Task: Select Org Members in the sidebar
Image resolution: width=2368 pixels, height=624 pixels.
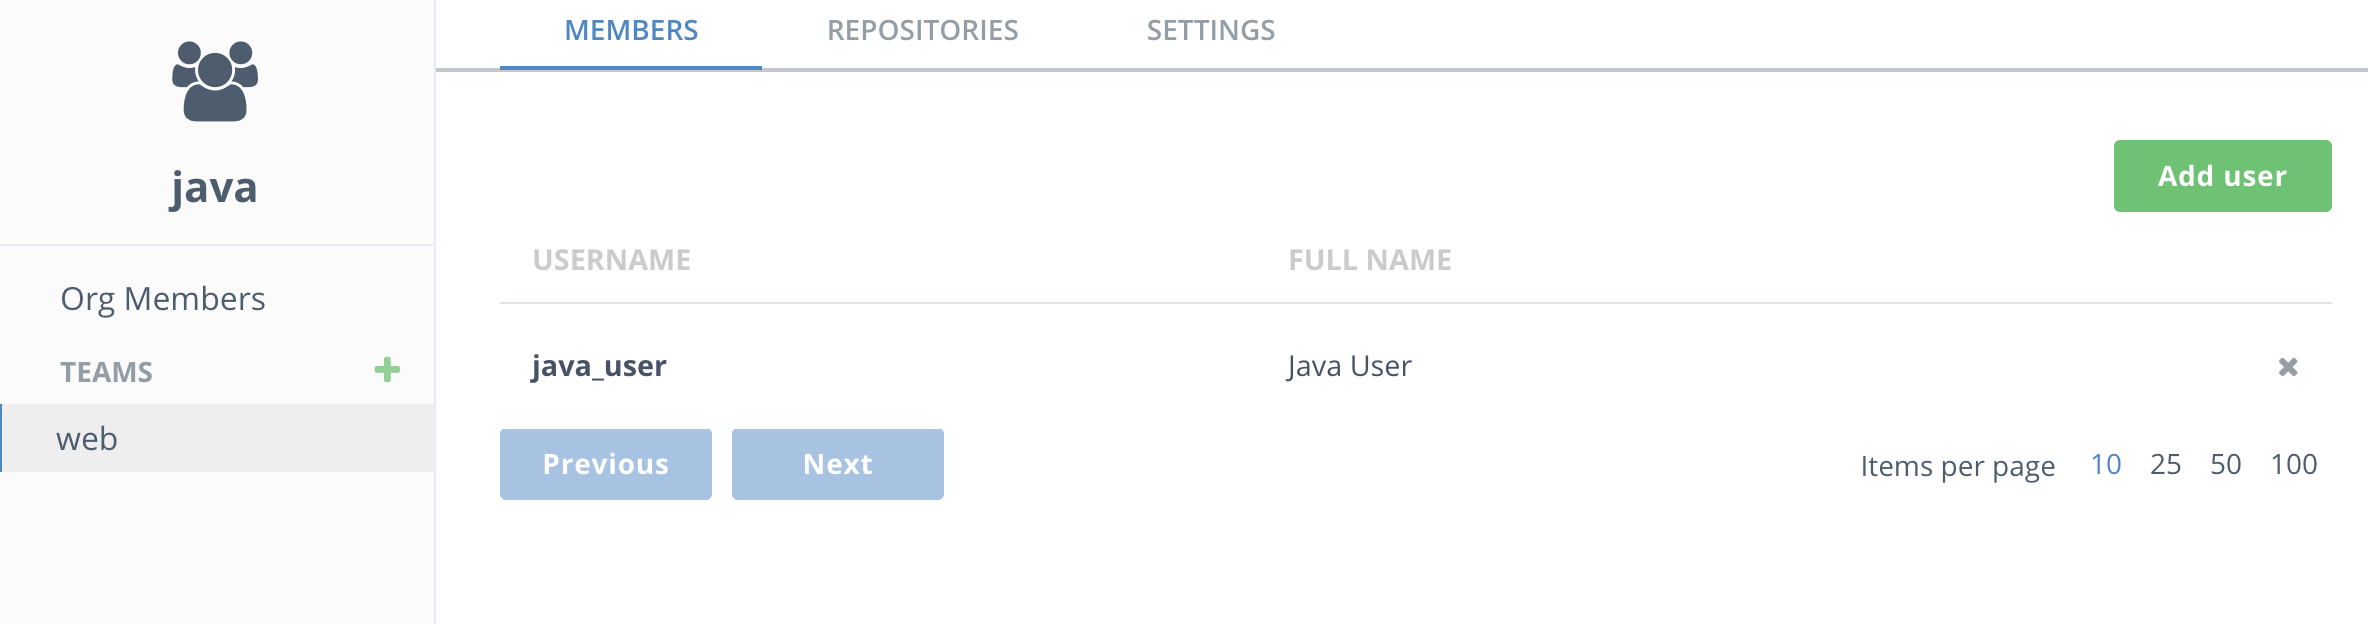Action: pos(163,299)
